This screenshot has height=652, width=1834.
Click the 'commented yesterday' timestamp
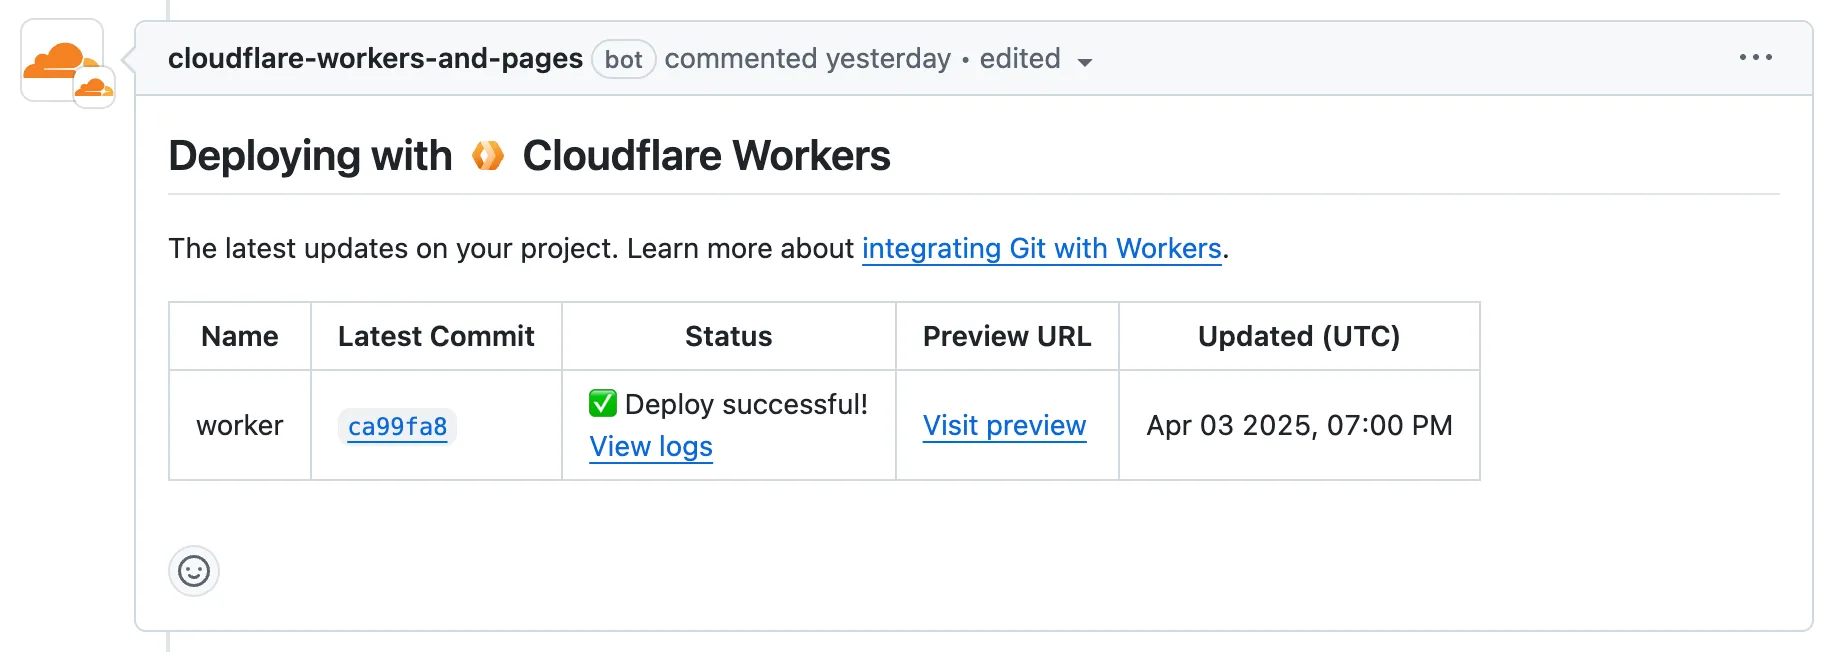click(x=807, y=59)
